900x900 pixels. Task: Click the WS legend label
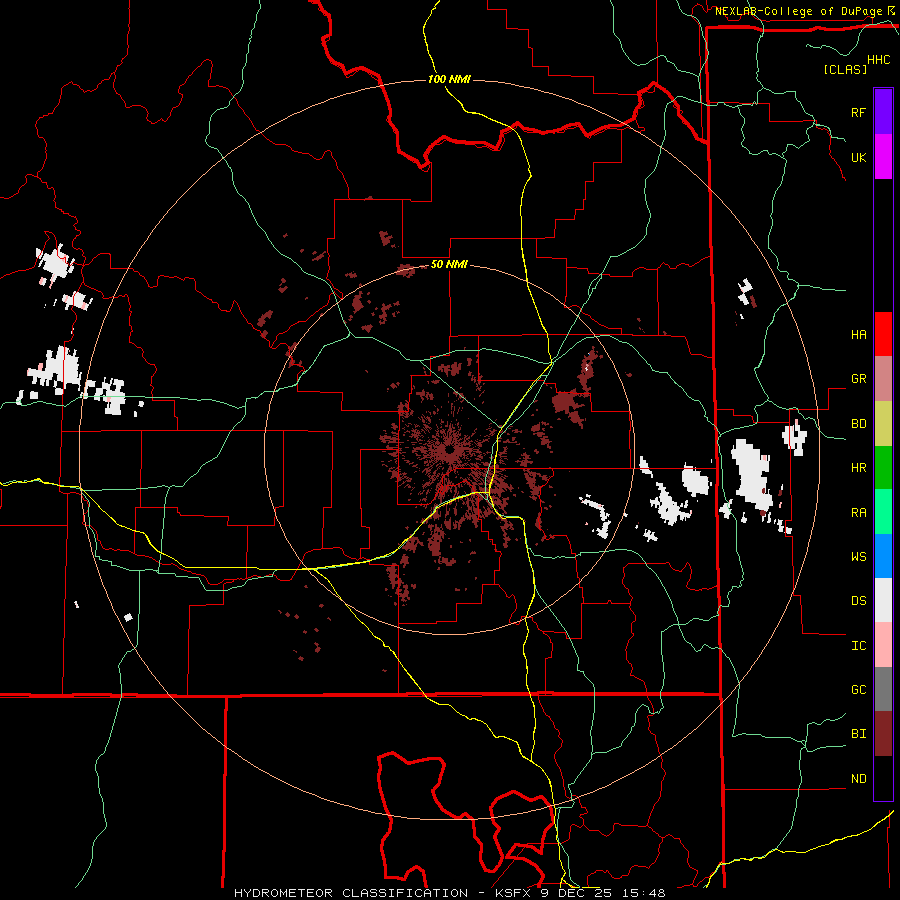click(858, 556)
